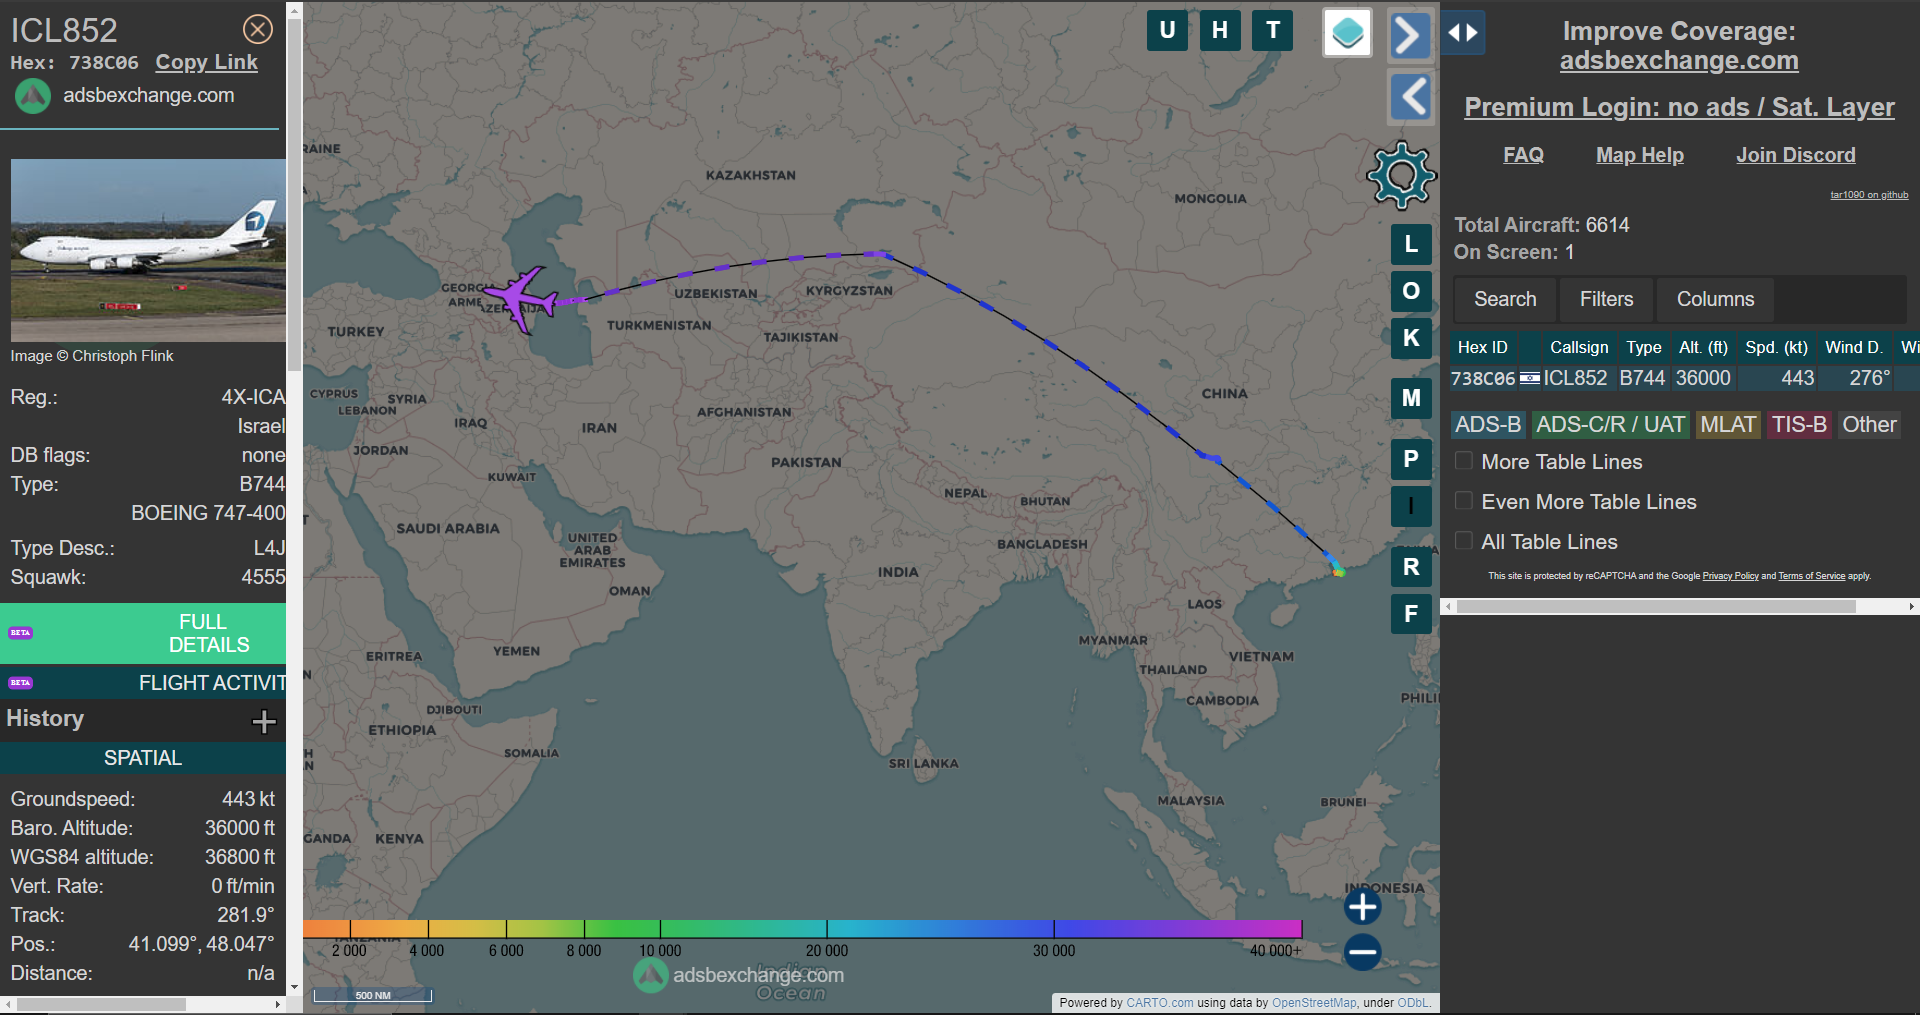Click the adsbexchange logo in info panel
1920x1015 pixels.
33,96
